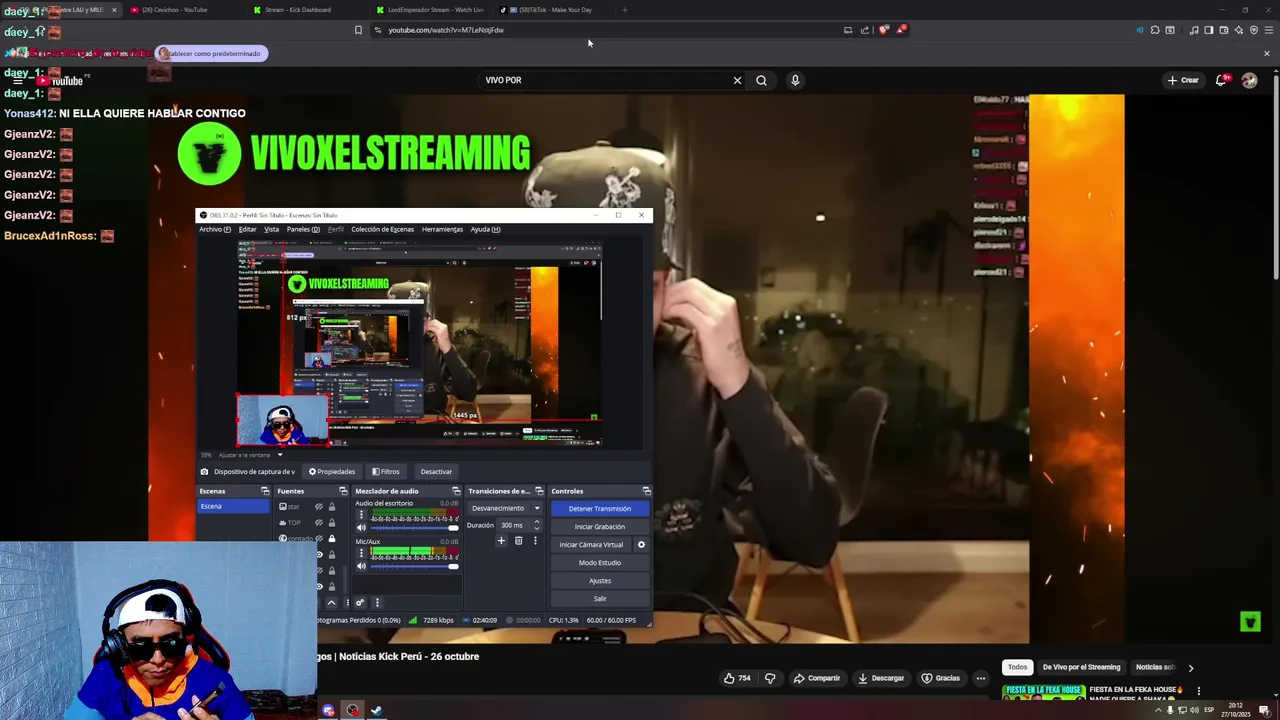Show next category chips arrow
Image resolution: width=1280 pixels, height=720 pixels.
pos(1190,668)
